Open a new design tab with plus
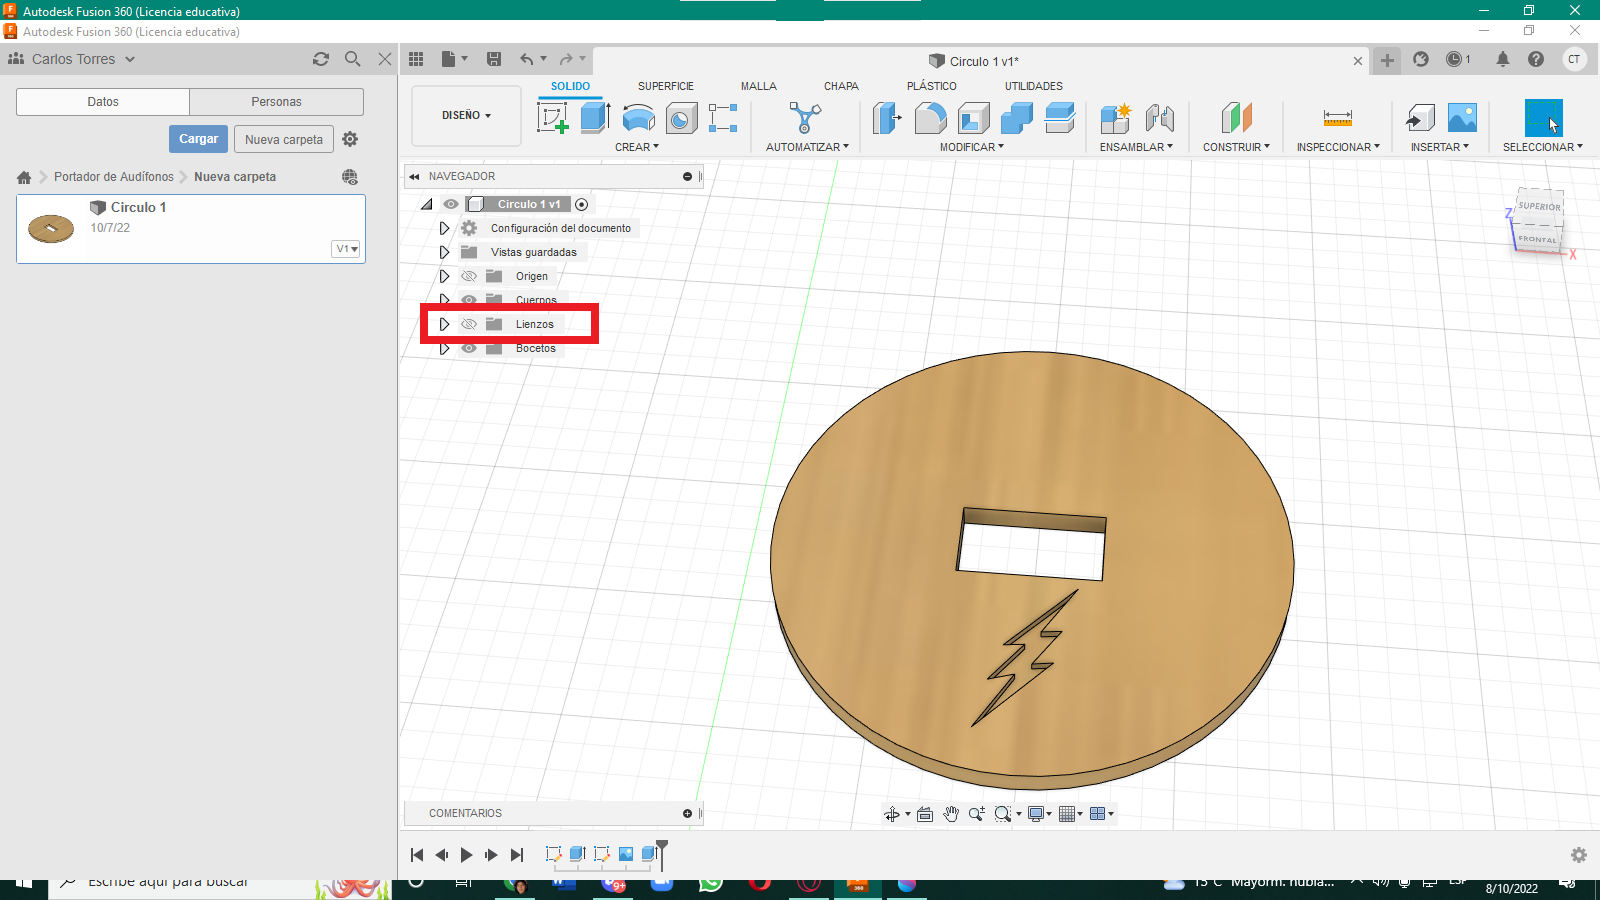The height and width of the screenshot is (900, 1600). point(1387,60)
